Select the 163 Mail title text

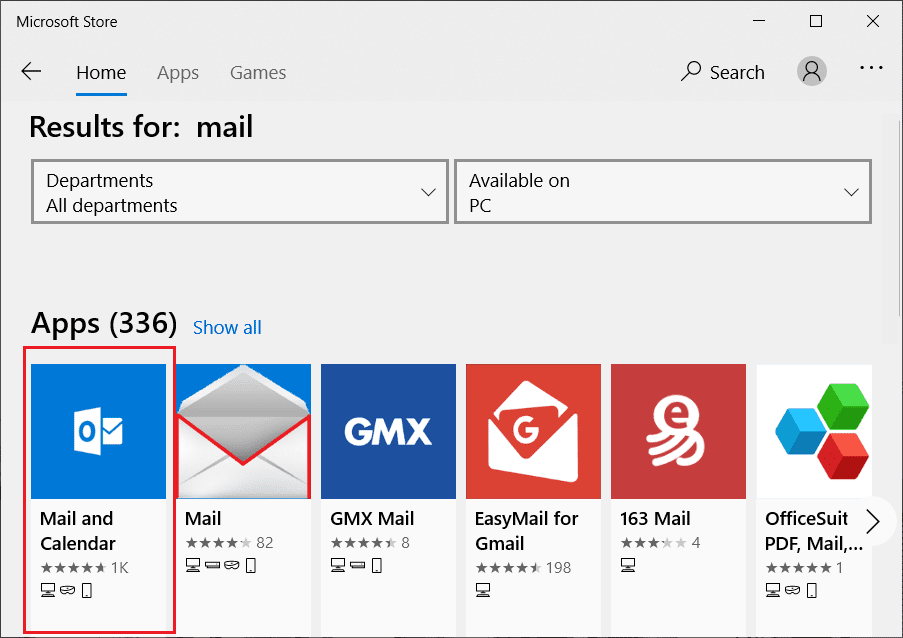655,519
